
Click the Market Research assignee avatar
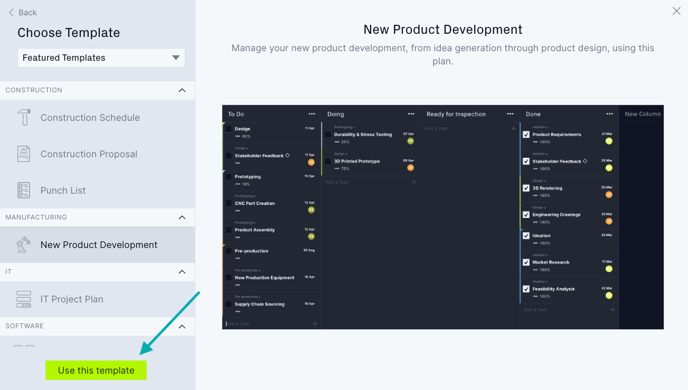(609, 269)
